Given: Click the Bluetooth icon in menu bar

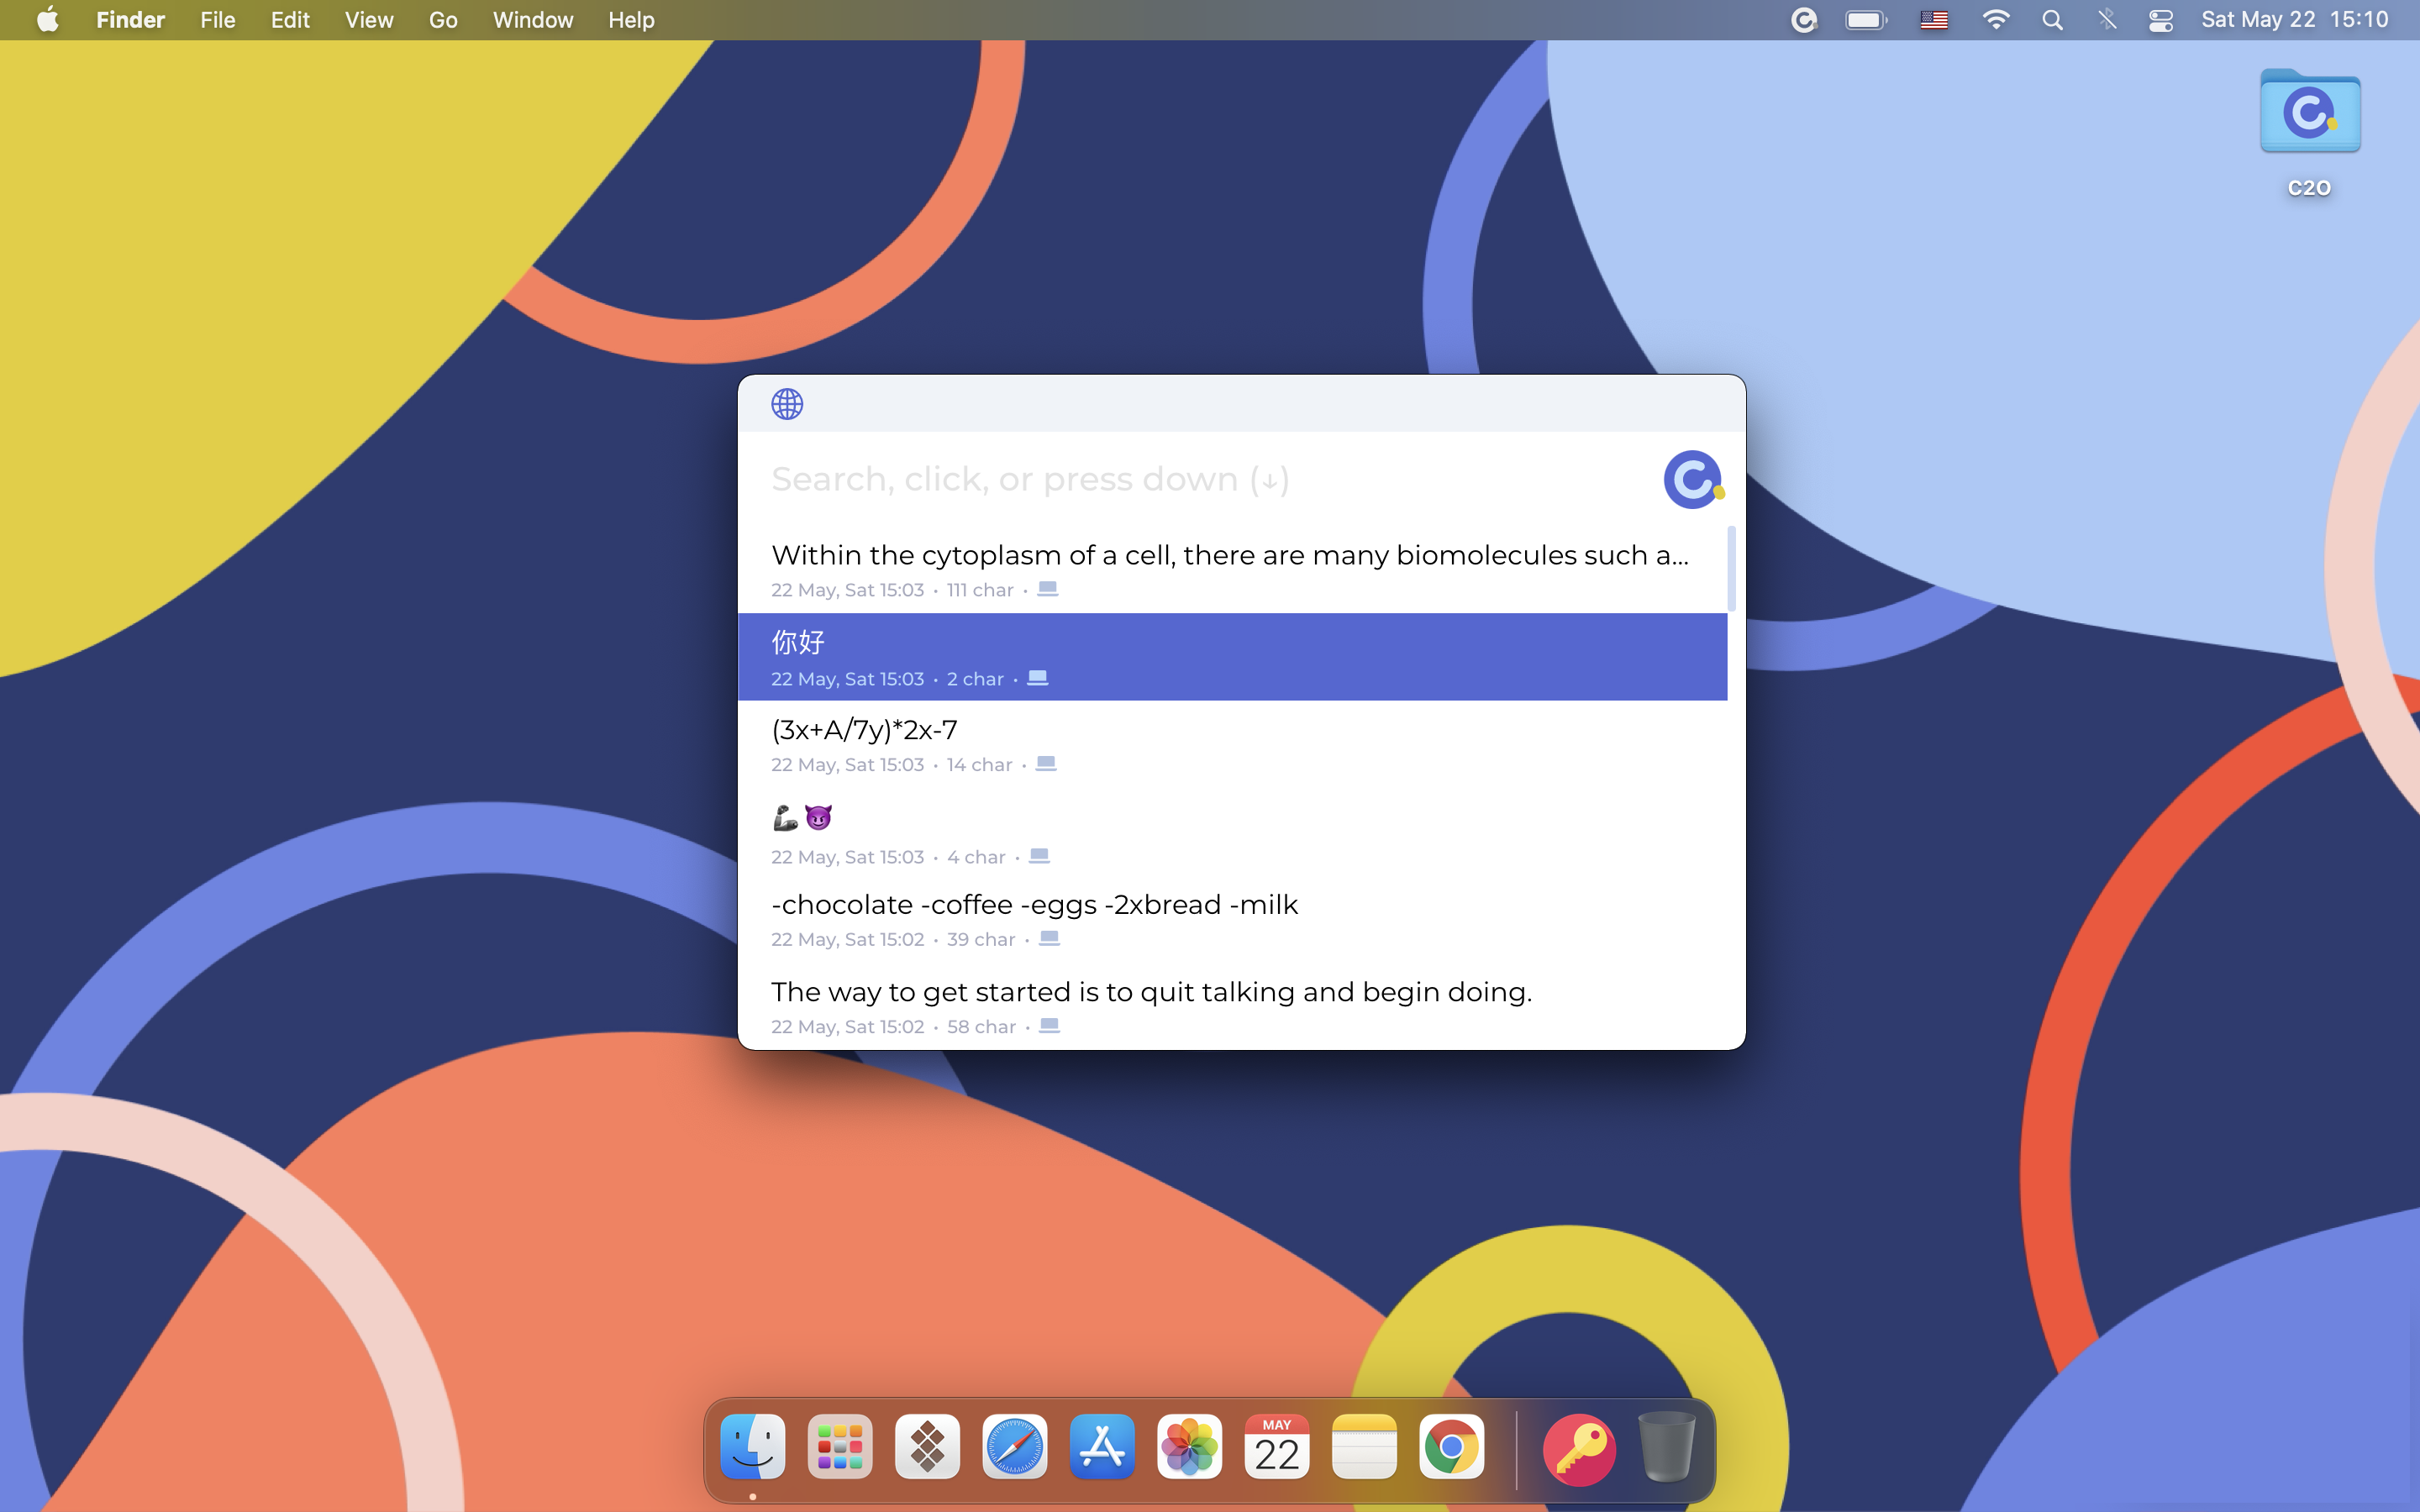Looking at the screenshot, I should 2106,20.
